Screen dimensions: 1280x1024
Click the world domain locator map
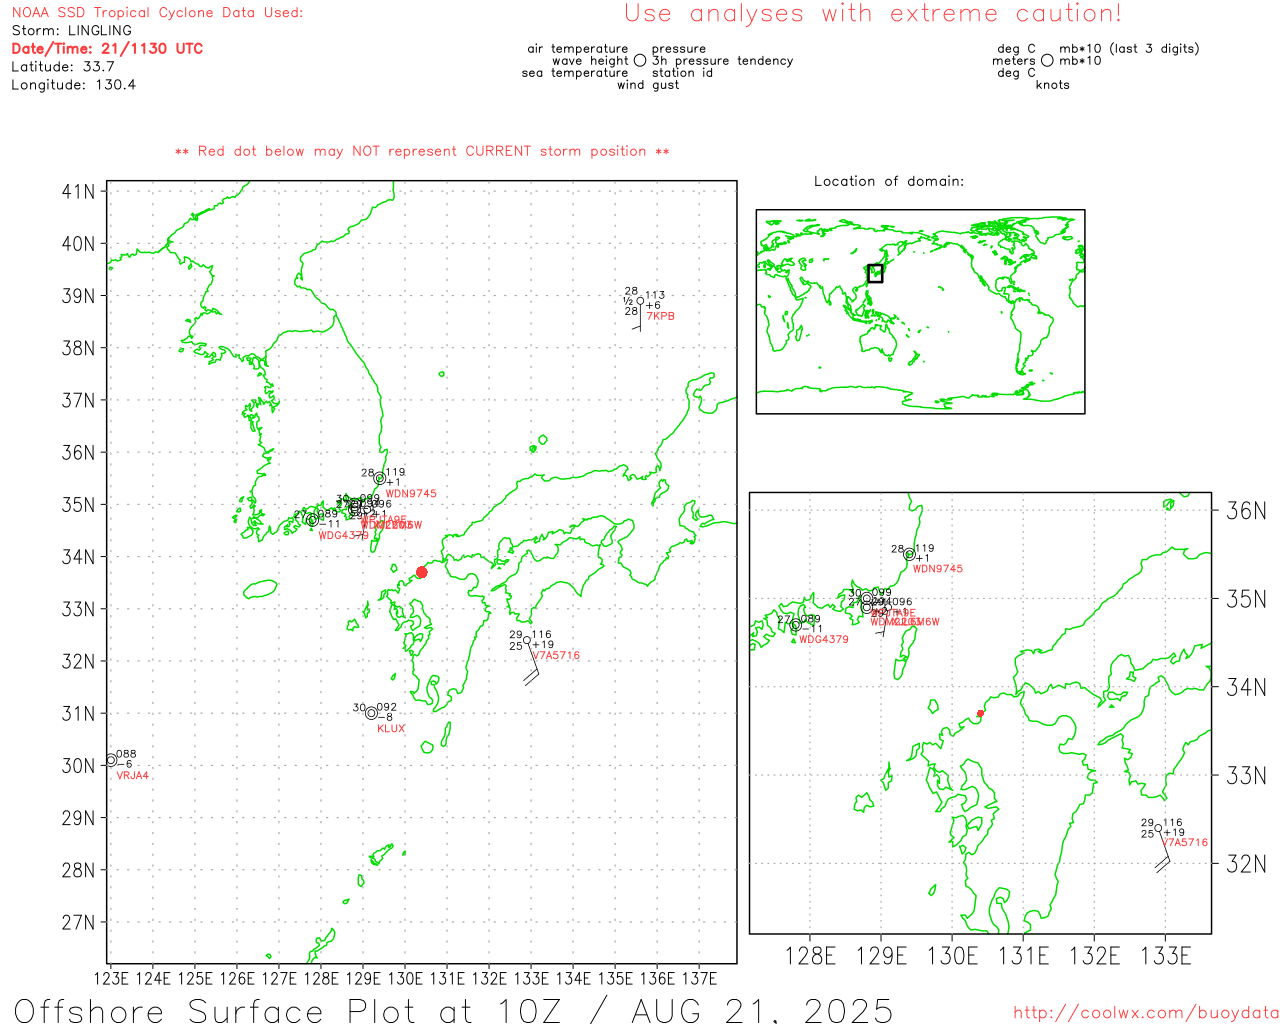(920, 312)
